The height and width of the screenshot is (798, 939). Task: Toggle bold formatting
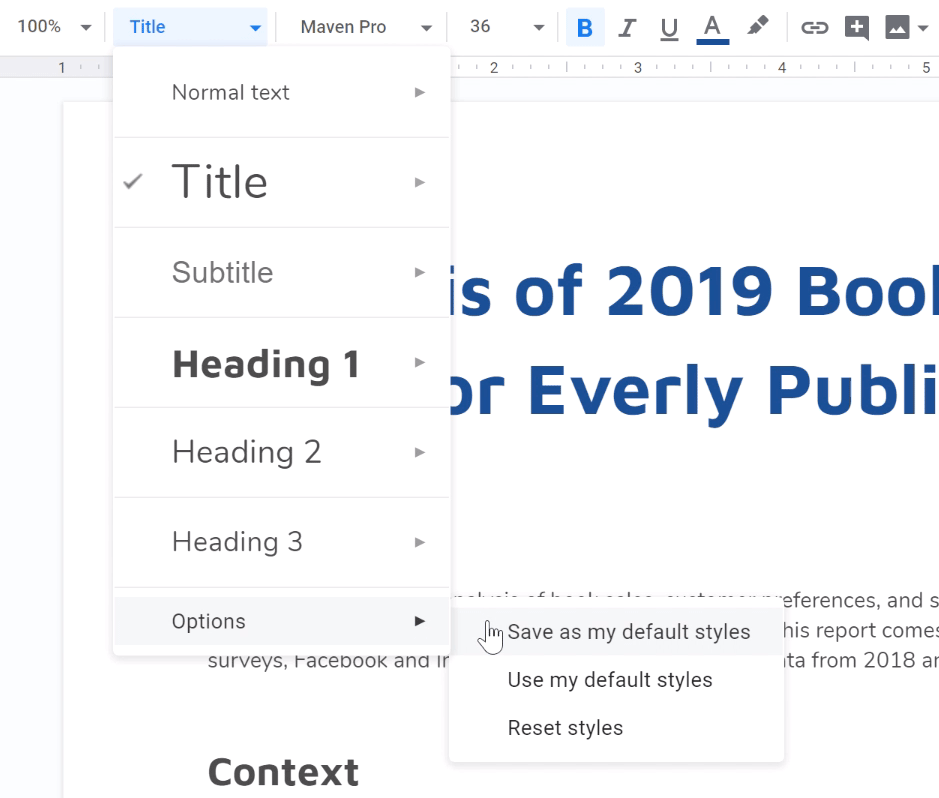(584, 27)
